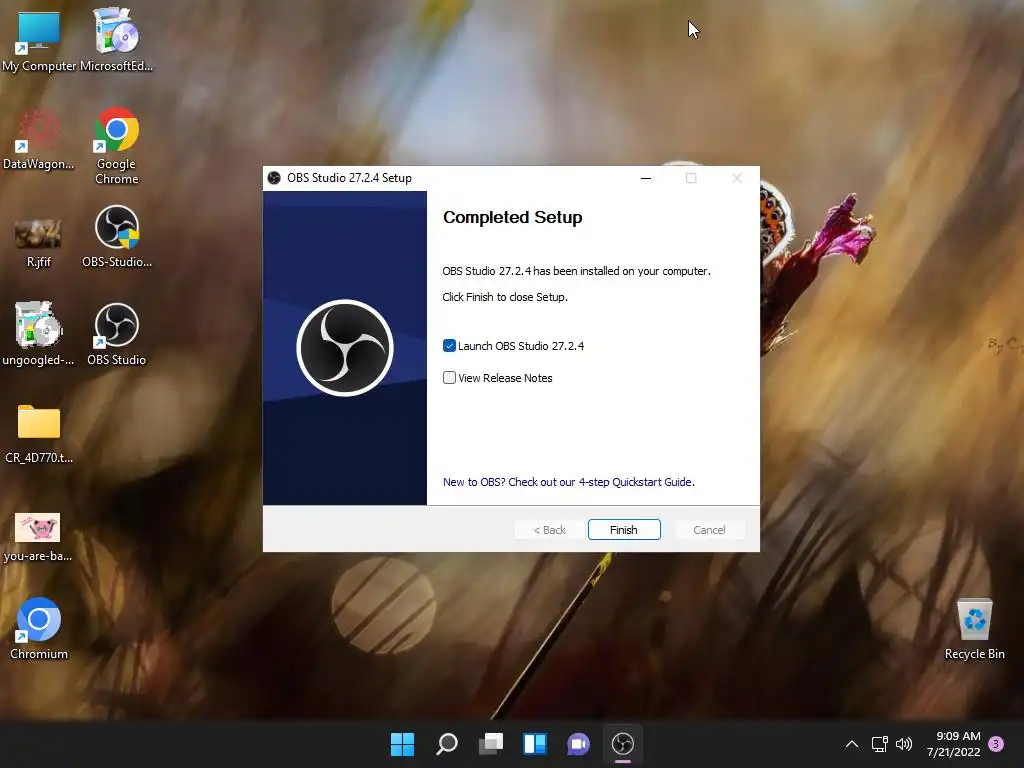Viewport: 1024px width, 768px height.
Task: Open the Chromium desktop shortcut
Action: (x=39, y=628)
